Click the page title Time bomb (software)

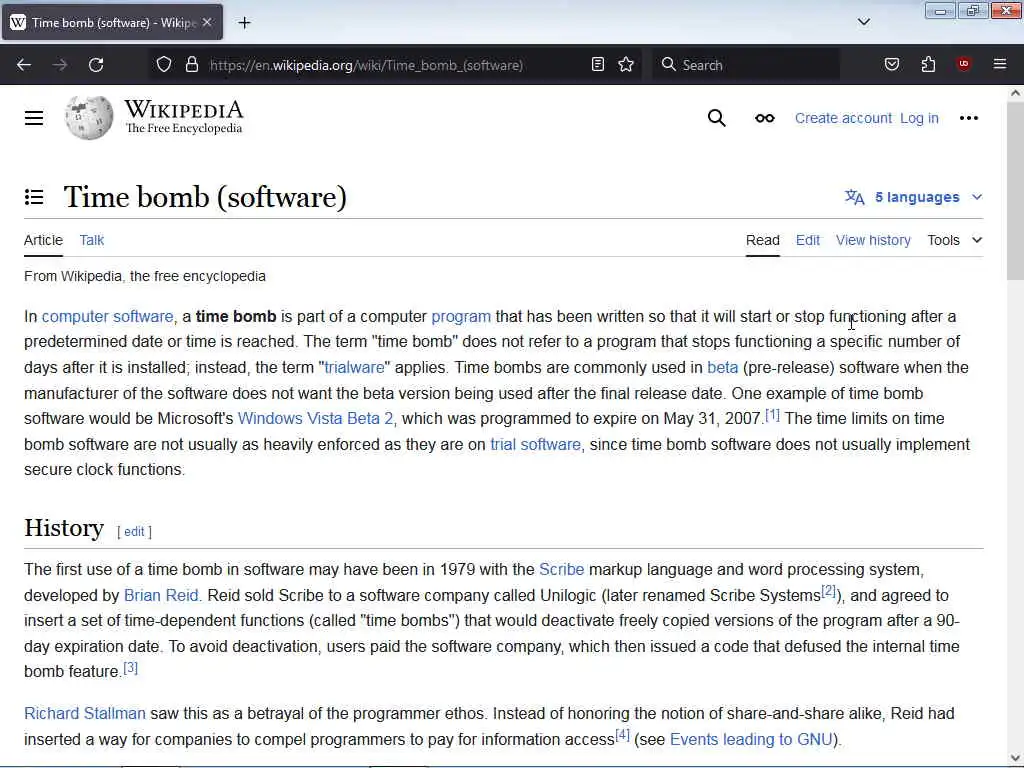pyautogui.click(x=205, y=197)
